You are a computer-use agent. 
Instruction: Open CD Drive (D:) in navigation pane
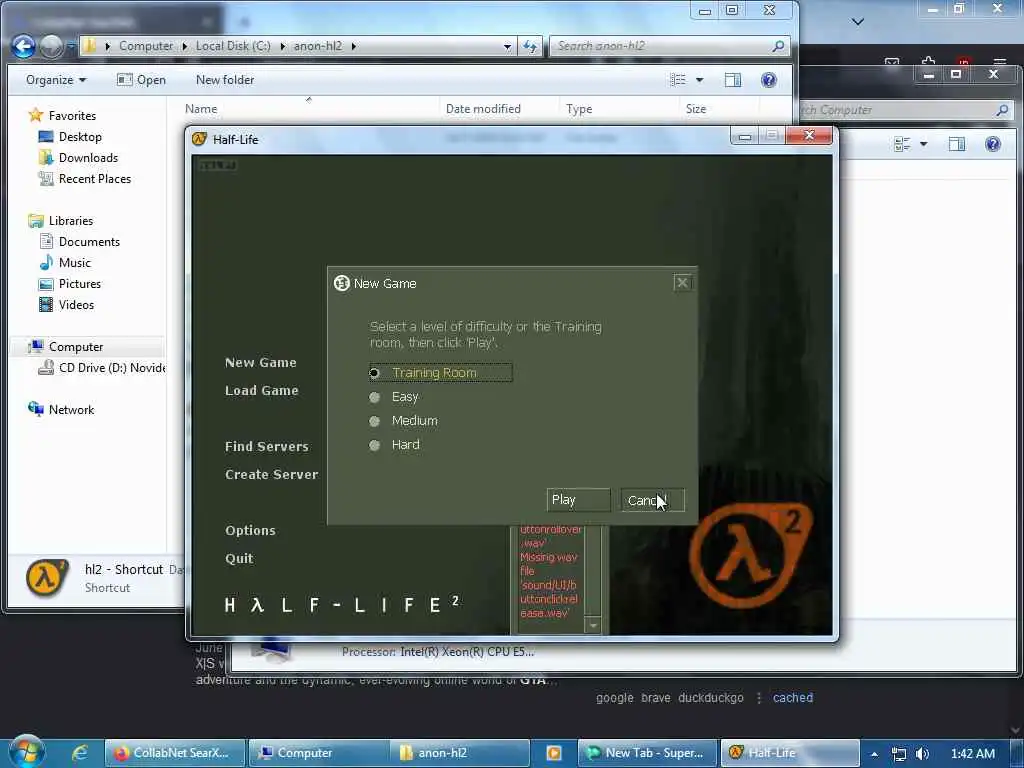click(102, 368)
